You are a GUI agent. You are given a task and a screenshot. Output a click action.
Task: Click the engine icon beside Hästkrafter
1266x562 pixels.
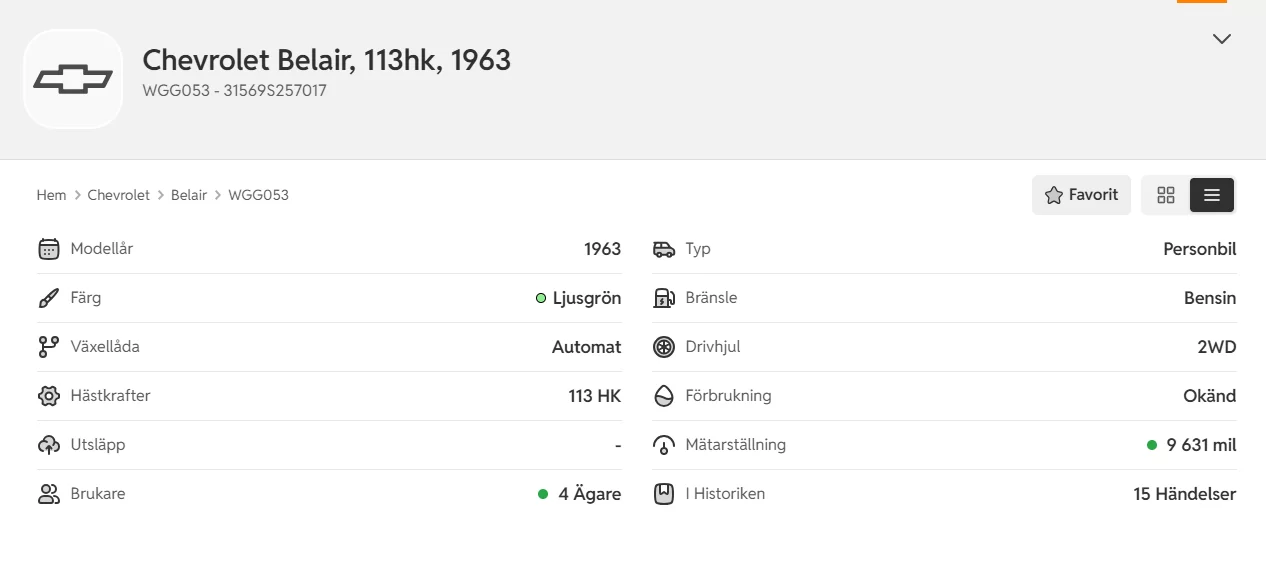click(x=49, y=396)
